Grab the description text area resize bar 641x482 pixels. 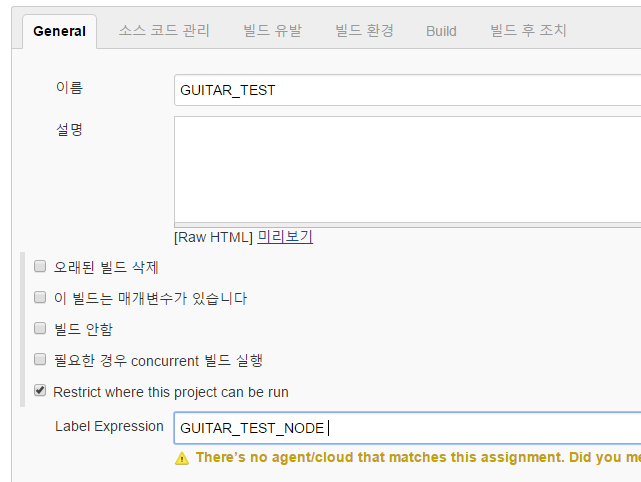pyautogui.click(x=408, y=225)
